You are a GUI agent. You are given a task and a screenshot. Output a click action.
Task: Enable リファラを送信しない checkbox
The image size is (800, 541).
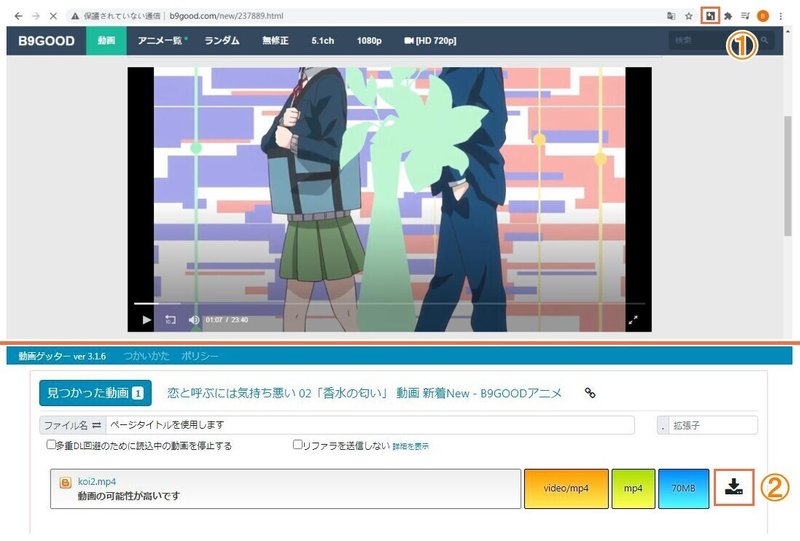point(297,445)
